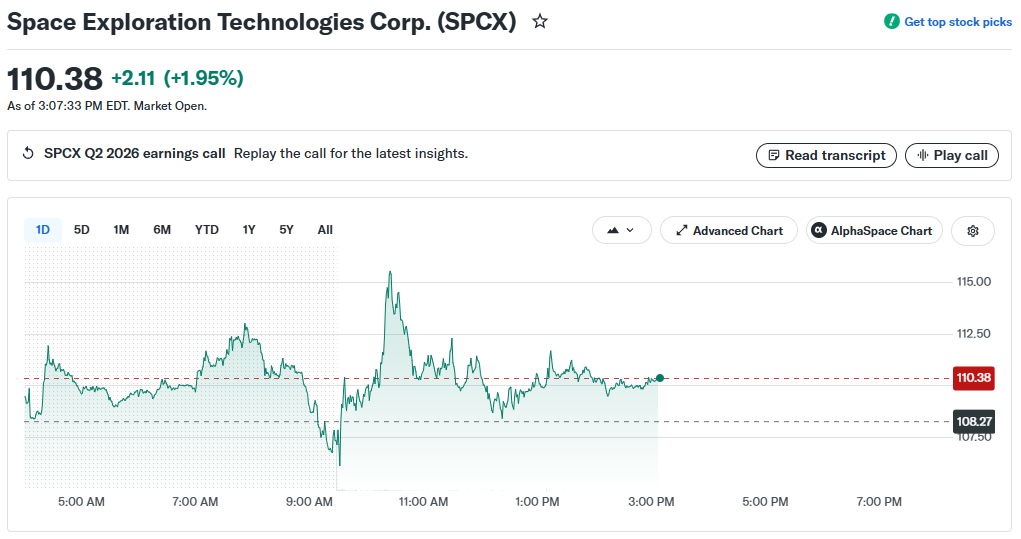Click the +2.11 (+1.95%) price change text

click(x=177, y=78)
